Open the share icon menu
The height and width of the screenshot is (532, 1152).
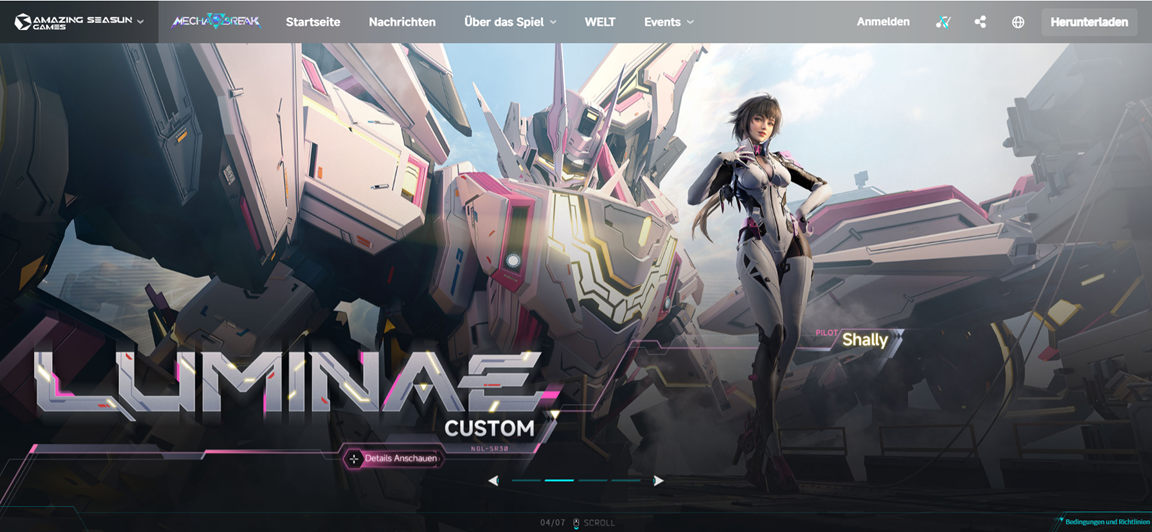(x=980, y=22)
